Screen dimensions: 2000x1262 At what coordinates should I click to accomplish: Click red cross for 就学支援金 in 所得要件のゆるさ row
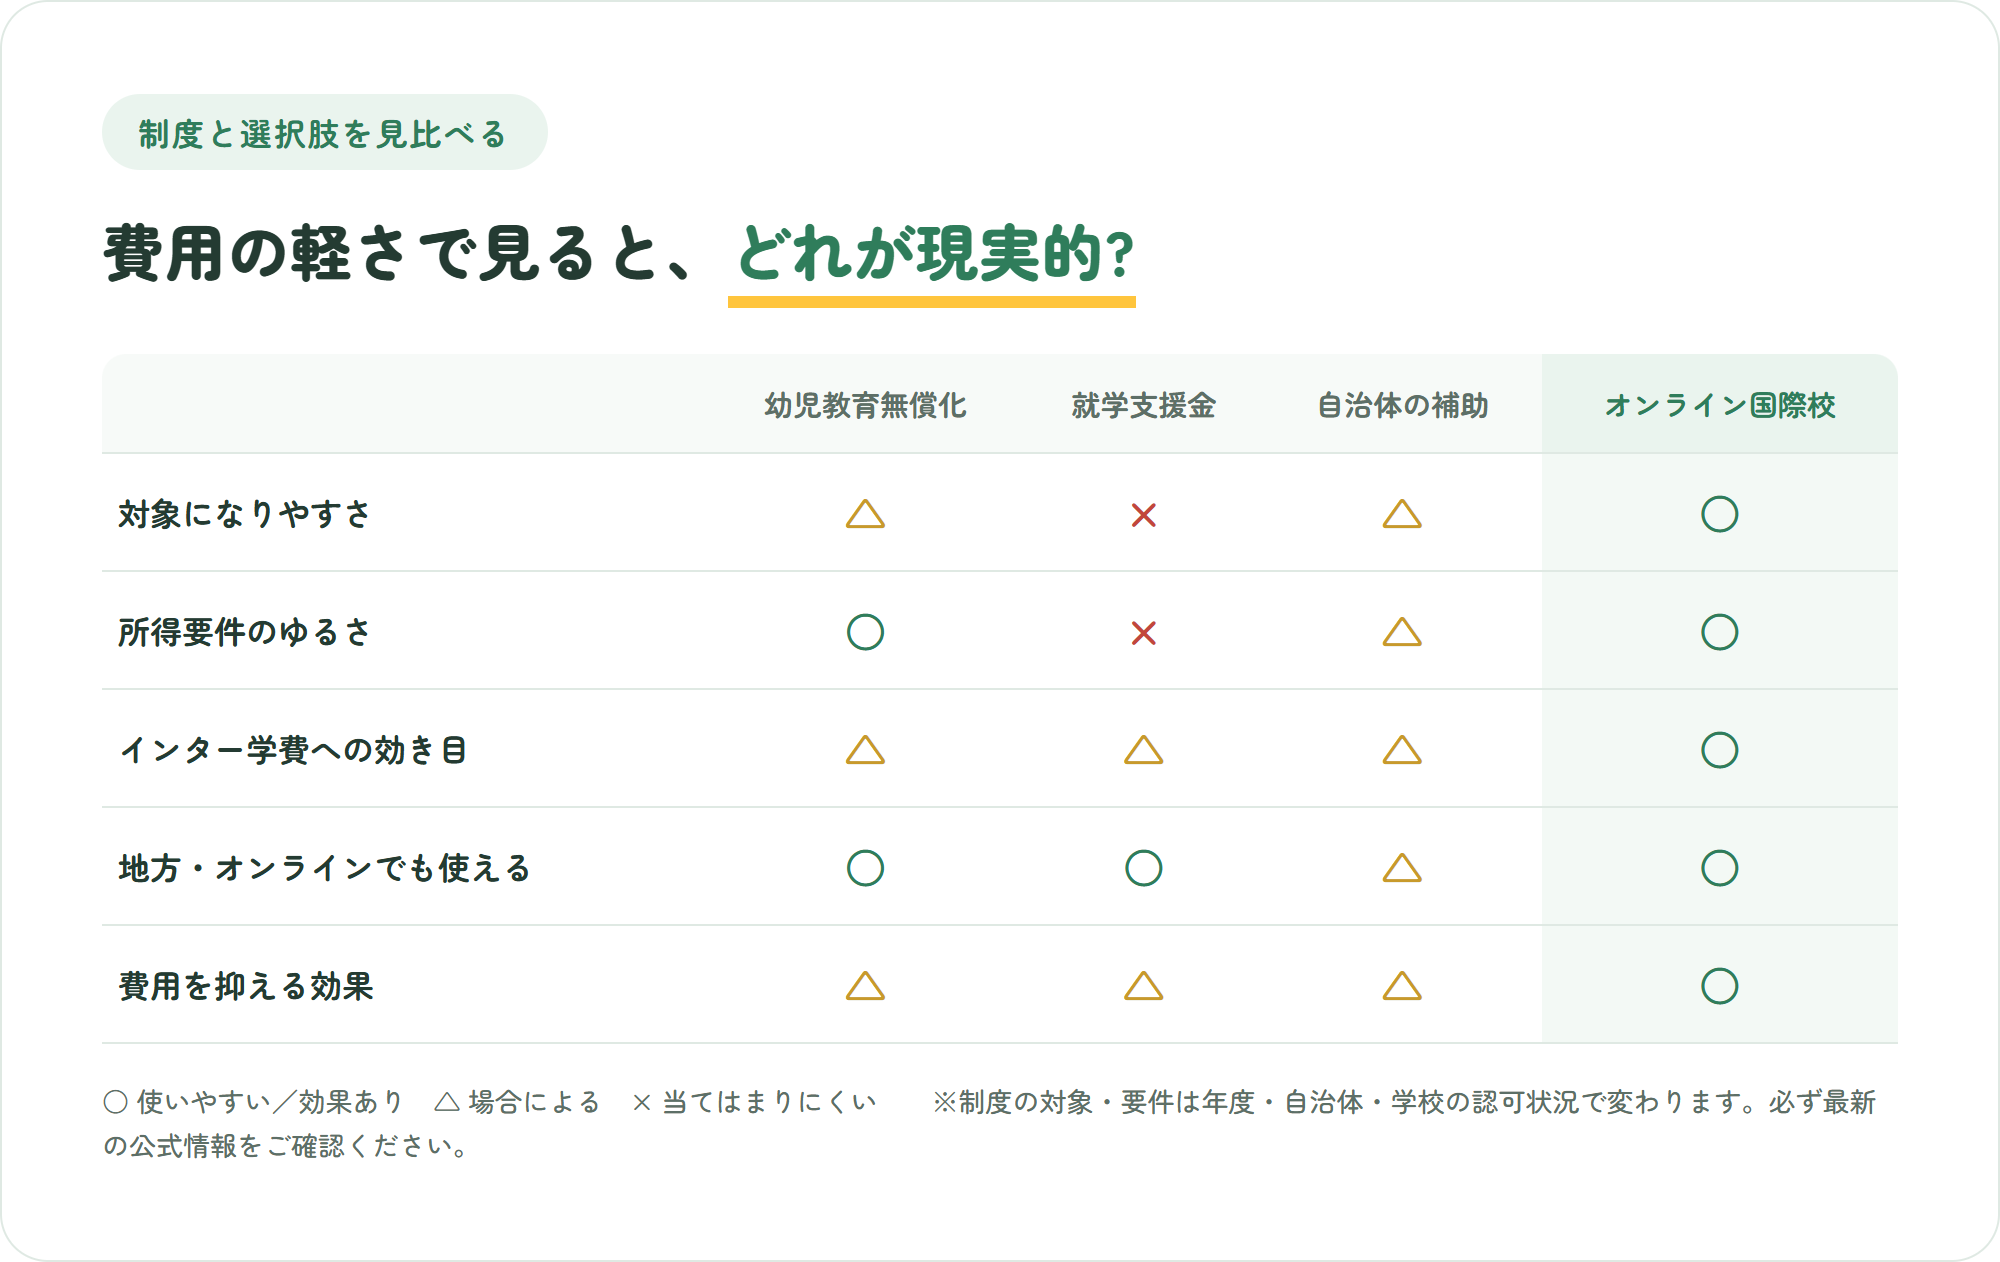tap(1143, 633)
